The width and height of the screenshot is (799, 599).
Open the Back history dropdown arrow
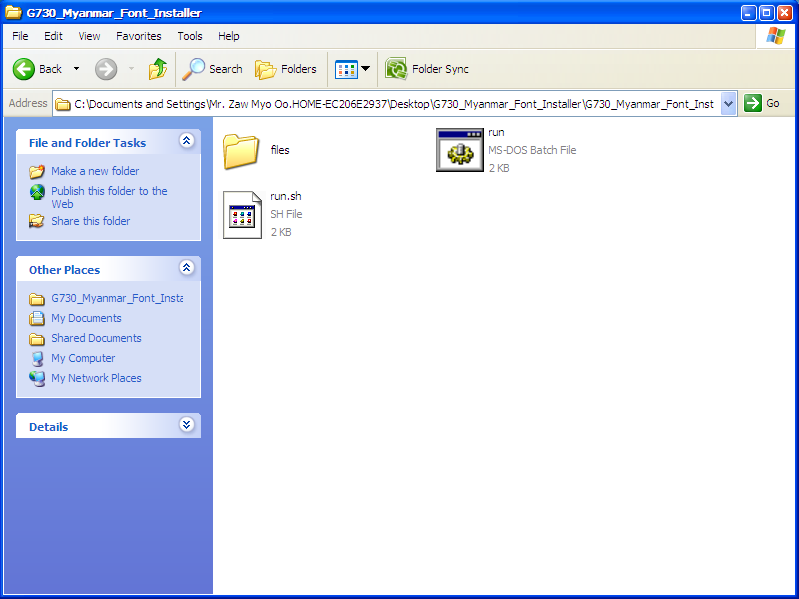(76, 69)
